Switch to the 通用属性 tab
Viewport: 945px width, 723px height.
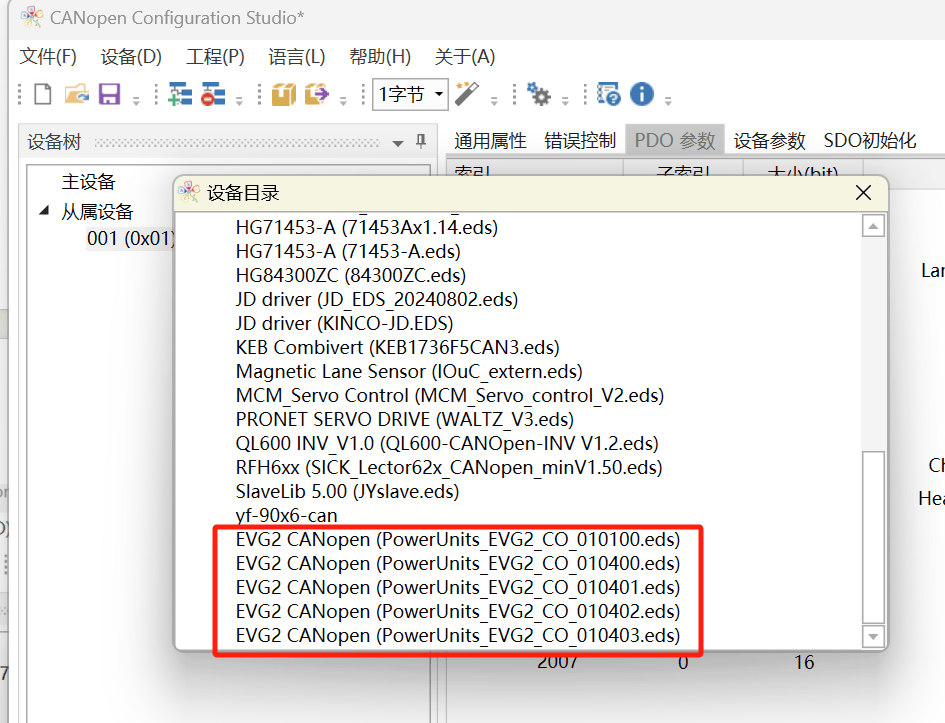[490, 140]
